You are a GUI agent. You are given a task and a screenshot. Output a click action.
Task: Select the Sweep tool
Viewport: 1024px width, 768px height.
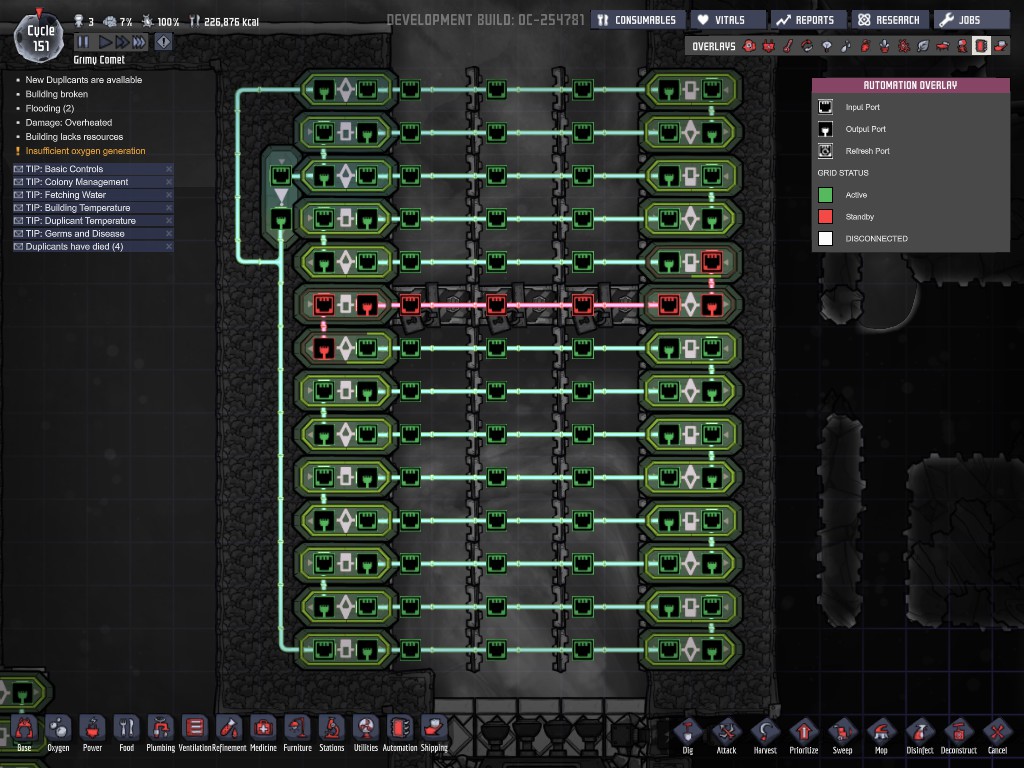tap(843, 732)
